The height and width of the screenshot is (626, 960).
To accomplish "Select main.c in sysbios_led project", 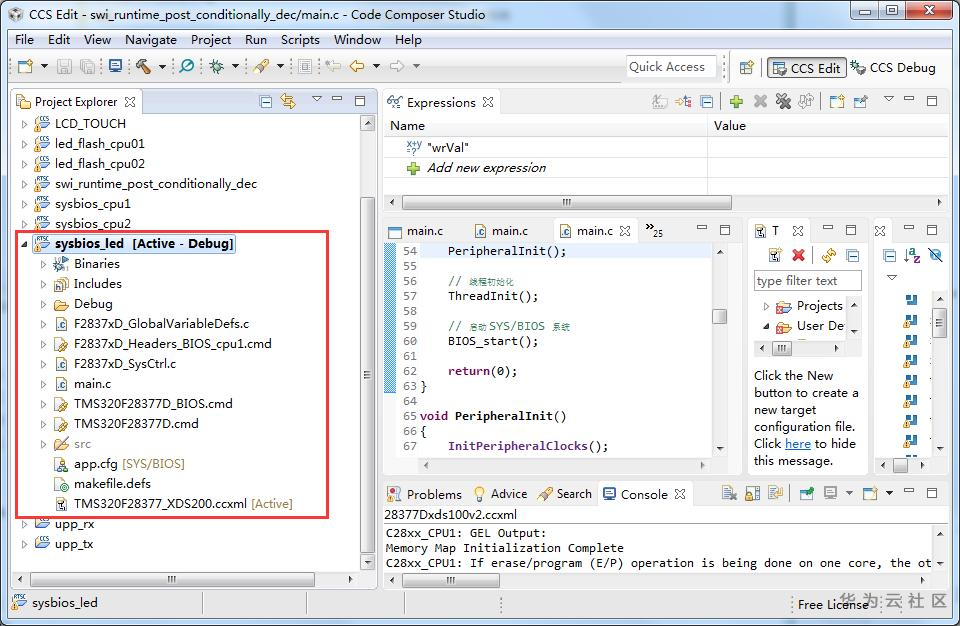I will pyautogui.click(x=92, y=384).
